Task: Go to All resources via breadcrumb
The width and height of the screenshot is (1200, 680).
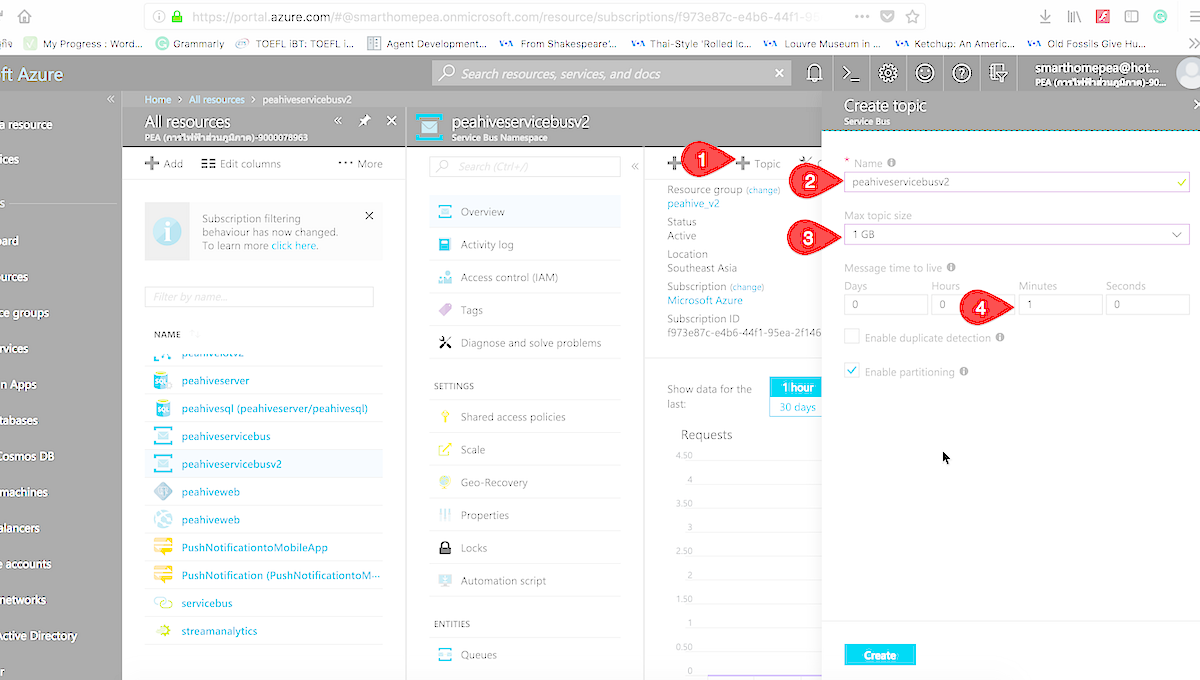Action: 217,99
